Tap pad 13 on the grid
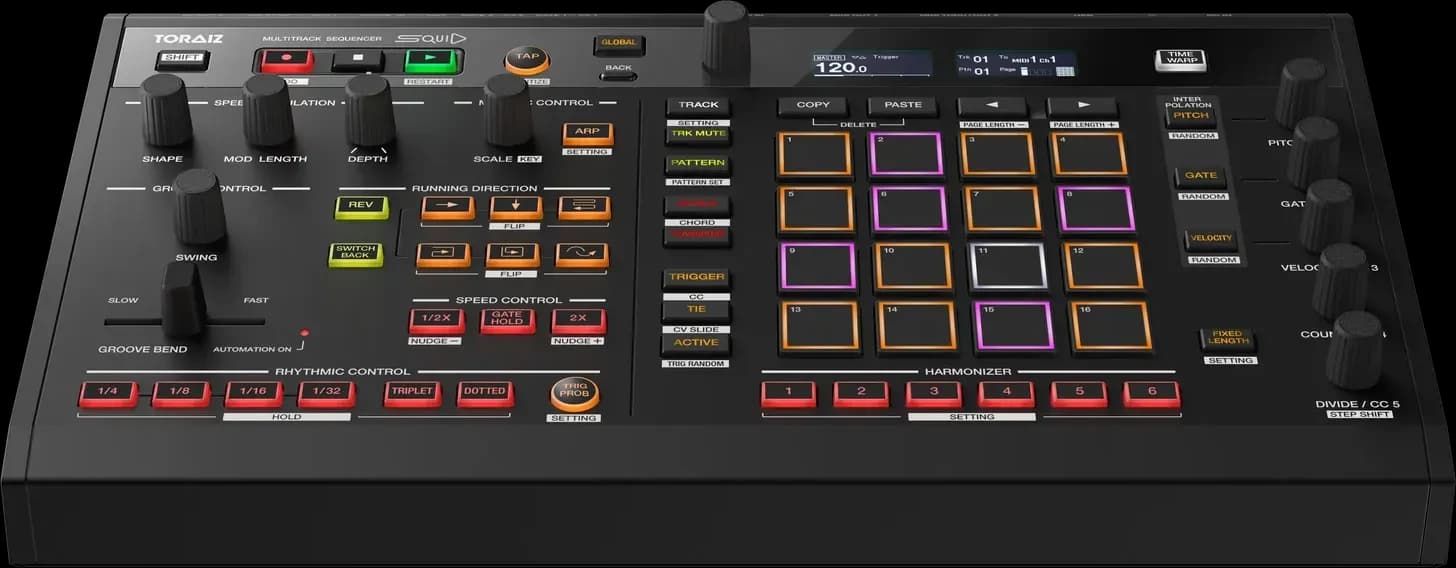The height and width of the screenshot is (568, 1456). click(822, 326)
